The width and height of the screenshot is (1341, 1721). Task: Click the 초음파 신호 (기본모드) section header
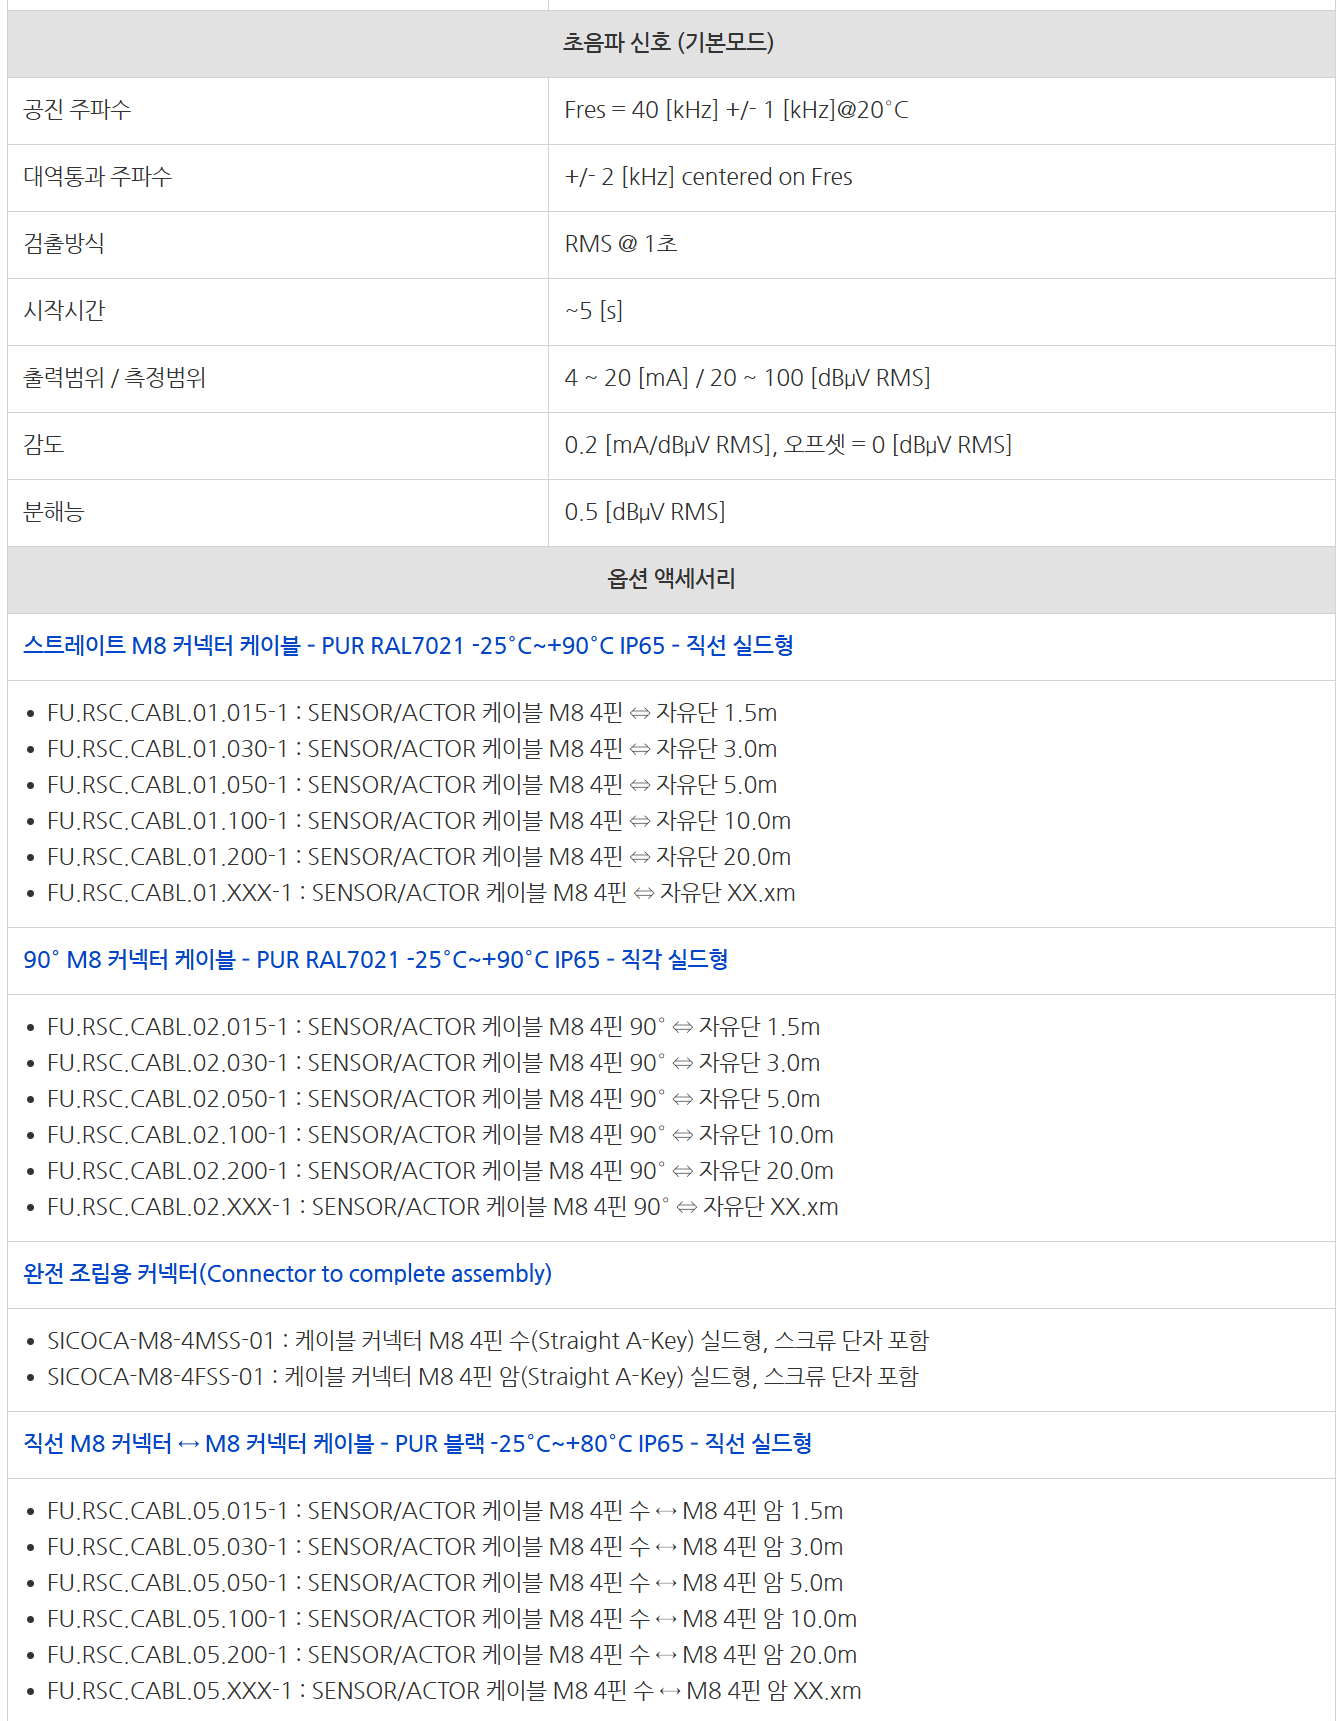click(x=670, y=43)
